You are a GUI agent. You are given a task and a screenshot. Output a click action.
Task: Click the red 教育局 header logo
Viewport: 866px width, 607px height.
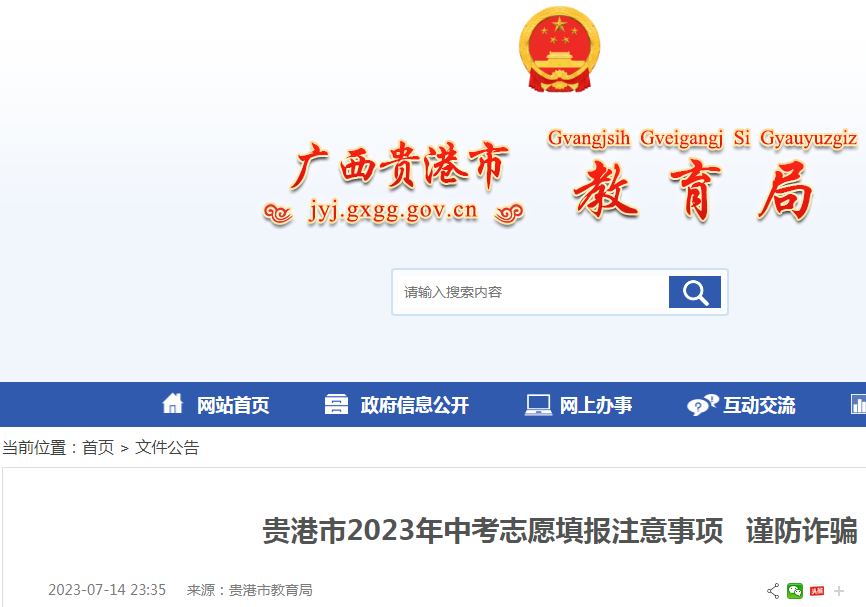[x=694, y=191]
